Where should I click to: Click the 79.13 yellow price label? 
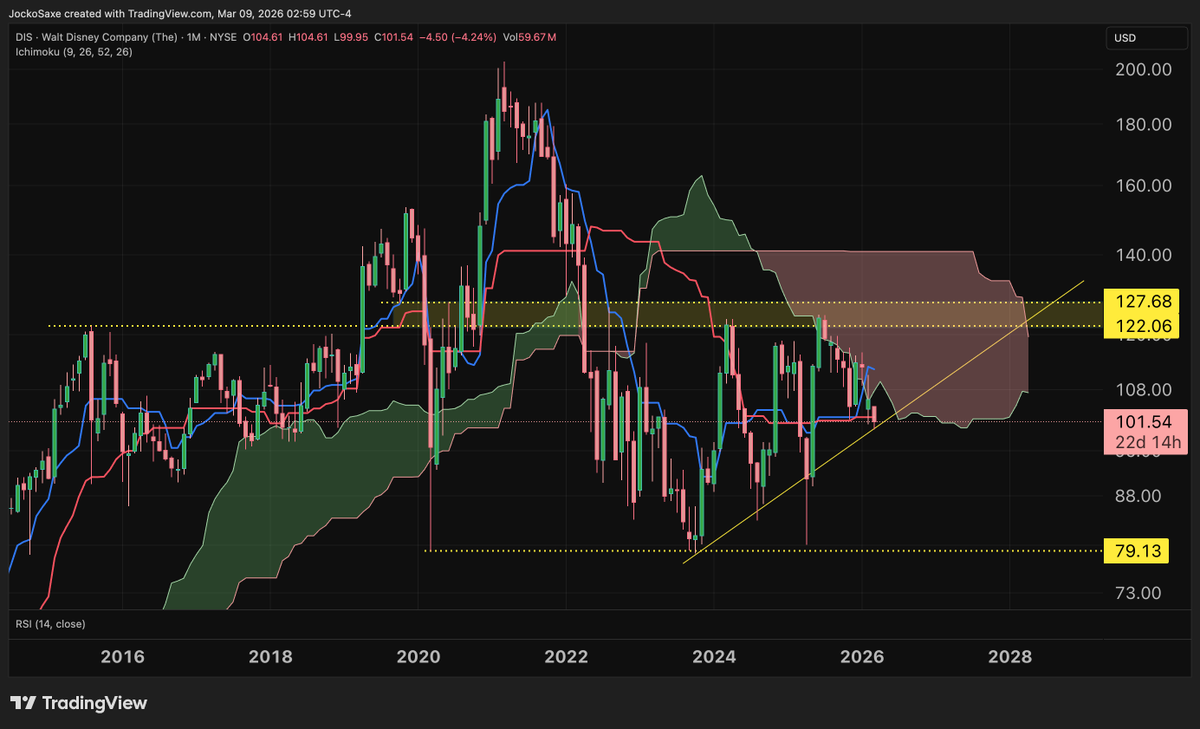1136,550
